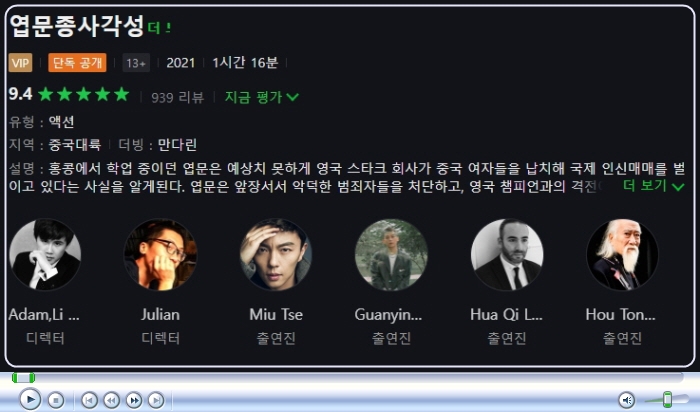Click the volume slider handle
Screen dimensions: 700x412
pos(667,400)
